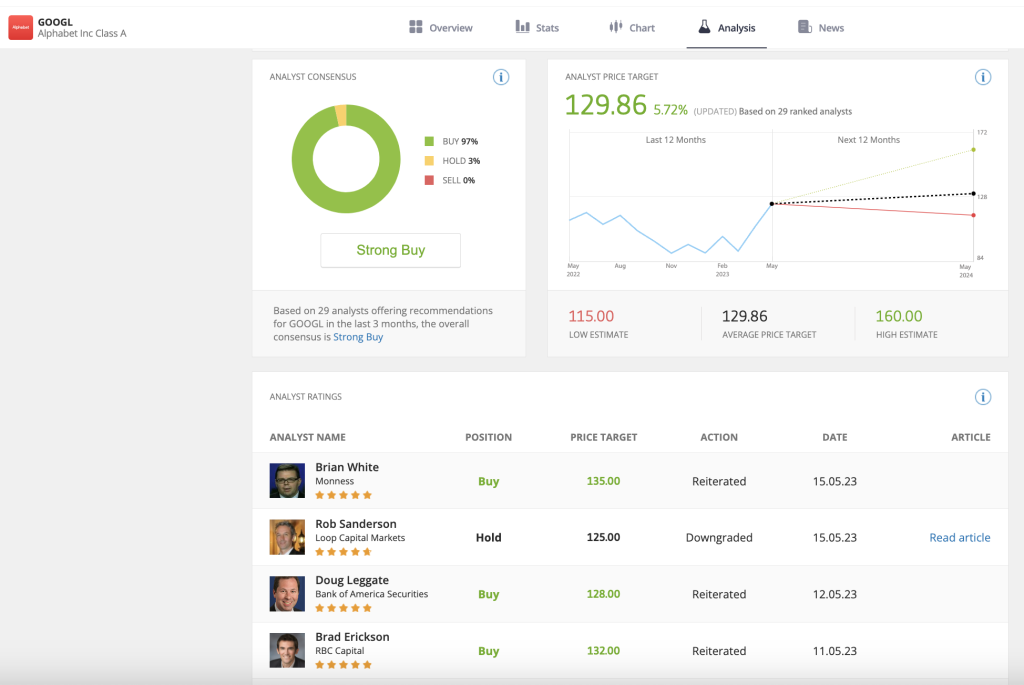Image resolution: width=1024 pixels, height=685 pixels.
Task: Switch to the Stats tab
Action: [x=537, y=27]
